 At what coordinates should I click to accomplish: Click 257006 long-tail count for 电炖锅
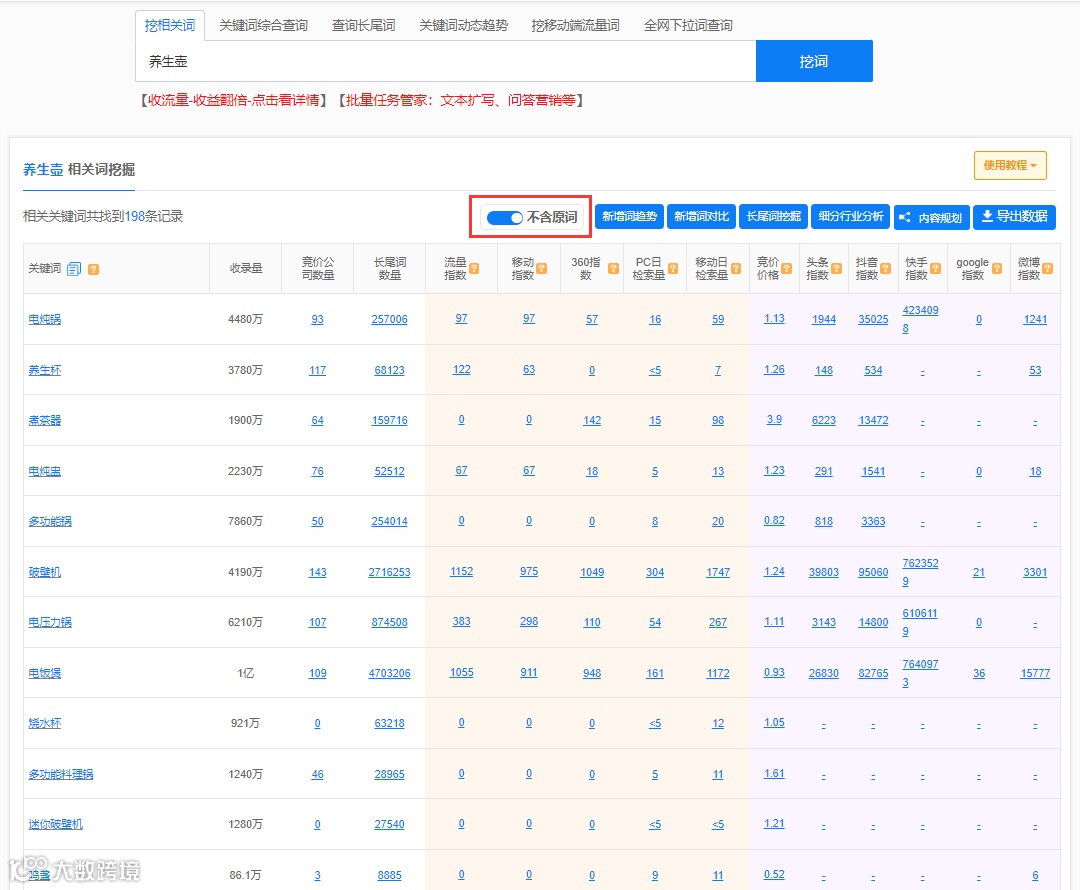(x=389, y=319)
